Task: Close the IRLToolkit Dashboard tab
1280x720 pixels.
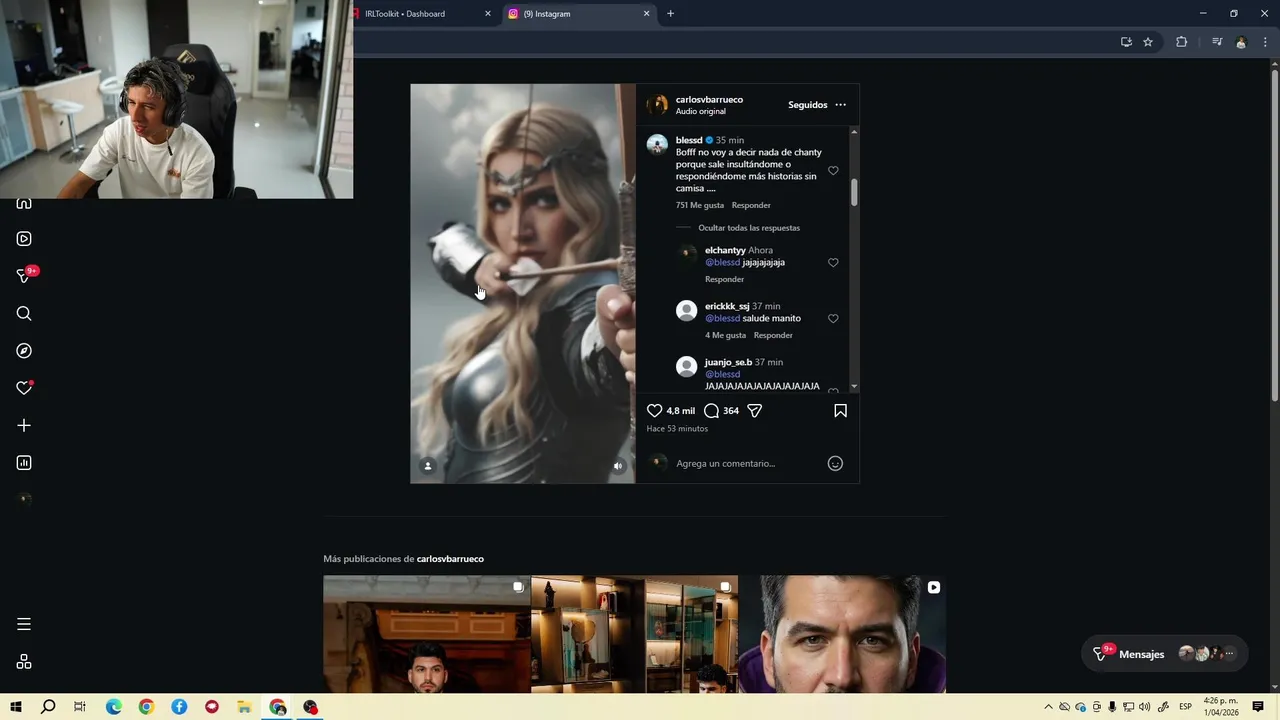Action: point(488,14)
